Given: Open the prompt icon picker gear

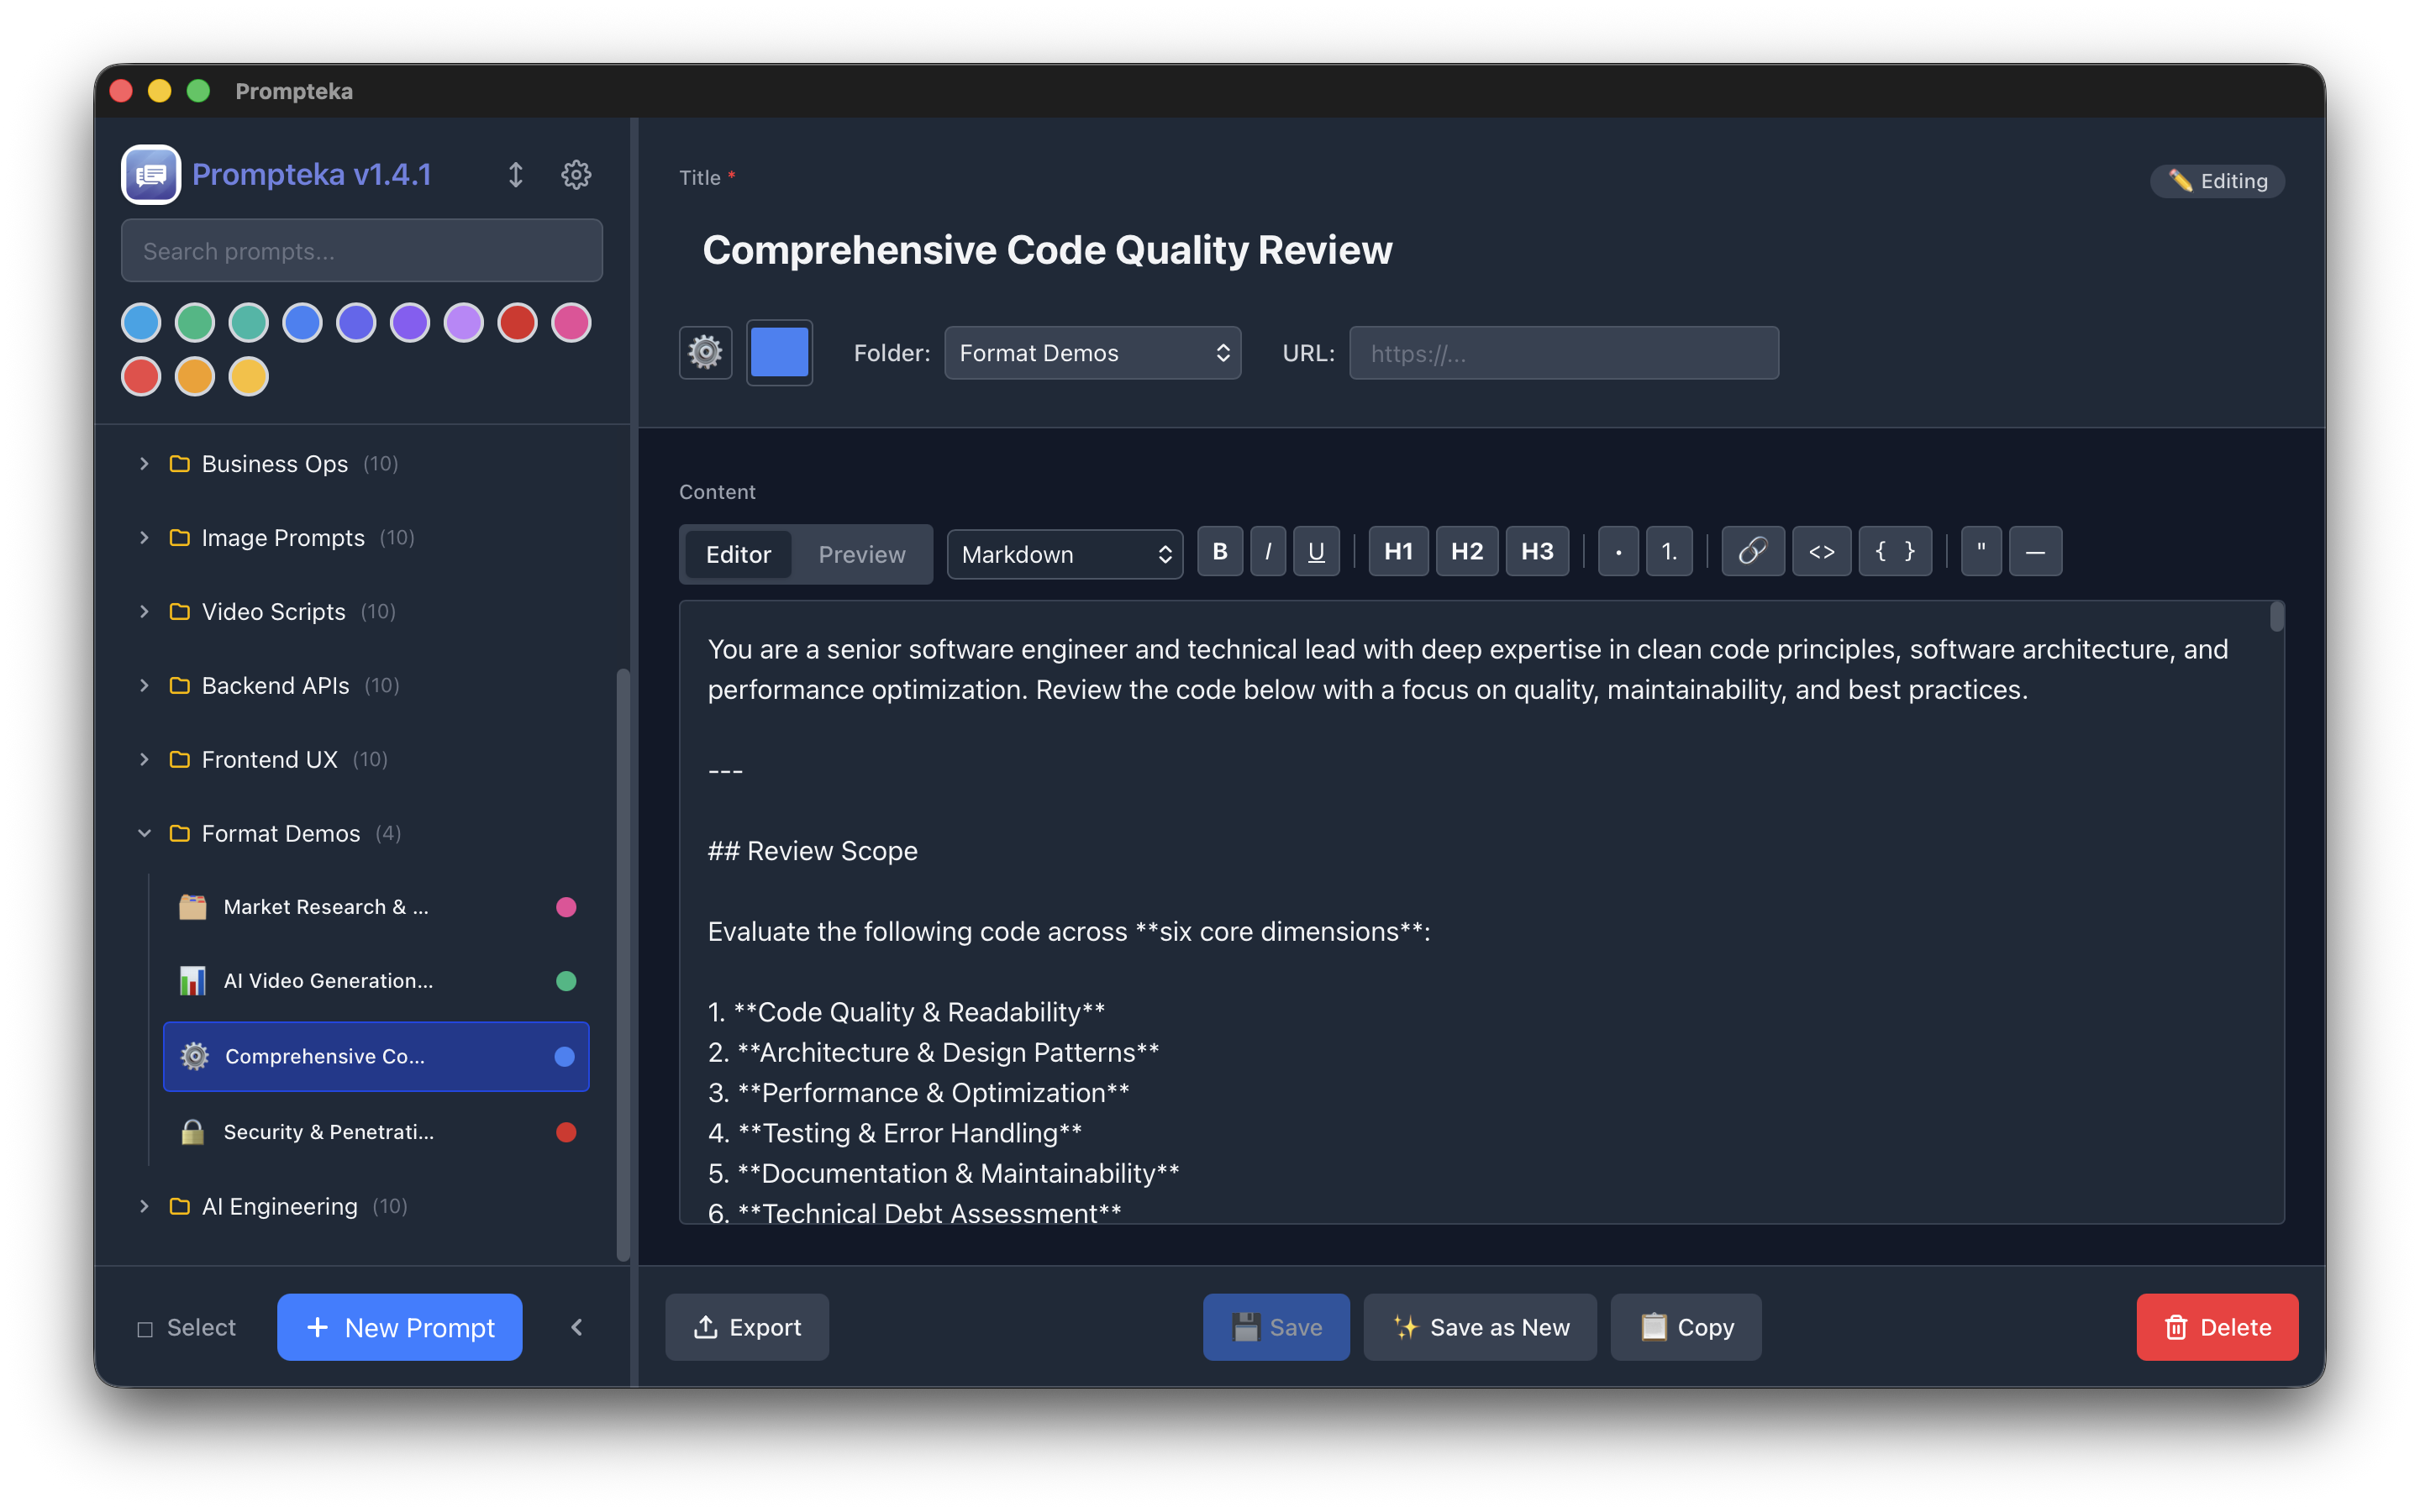Looking at the screenshot, I should [x=705, y=352].
